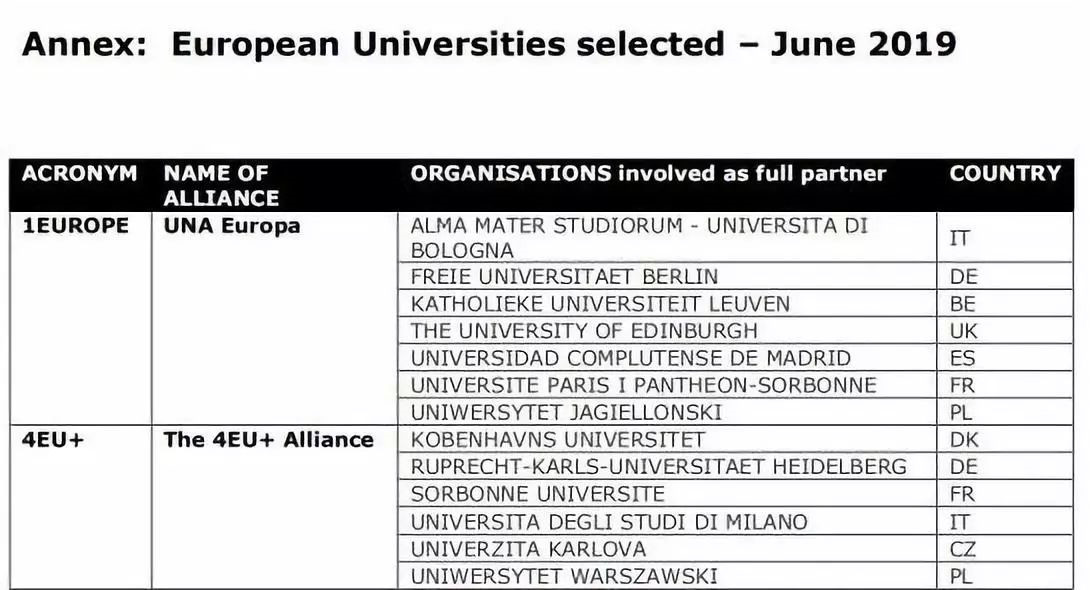Select the NAME OF ALLIANCE column header

pyautogui.click(x=221, y=185)
